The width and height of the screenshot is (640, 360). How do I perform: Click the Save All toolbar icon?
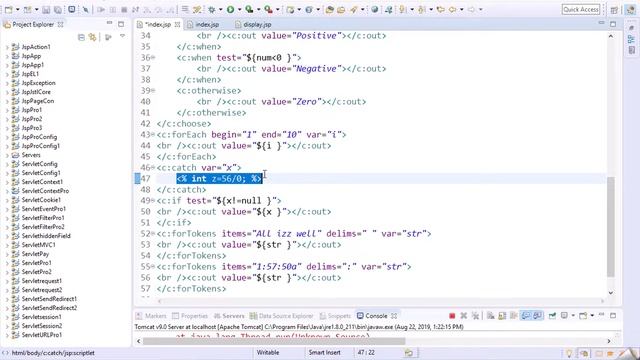58,9
